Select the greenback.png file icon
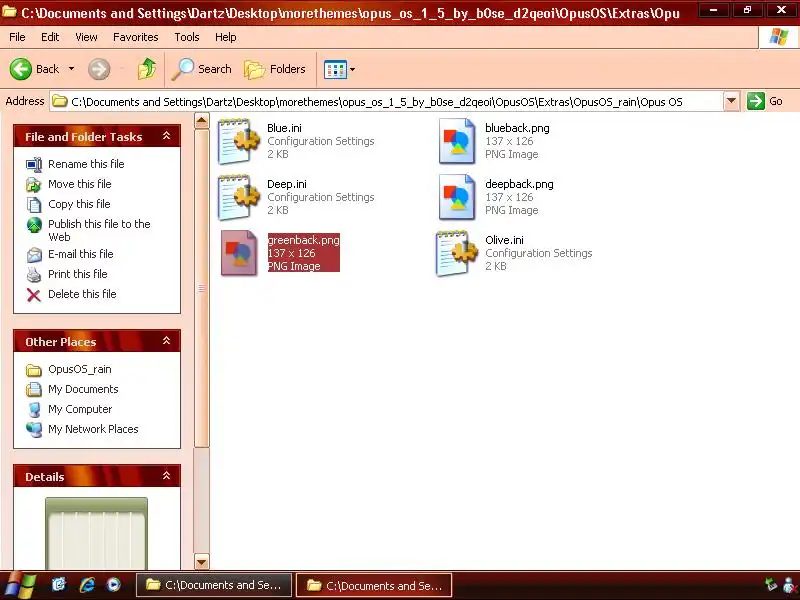This screenshot has height=600, width=800. (x=238, y=254)
